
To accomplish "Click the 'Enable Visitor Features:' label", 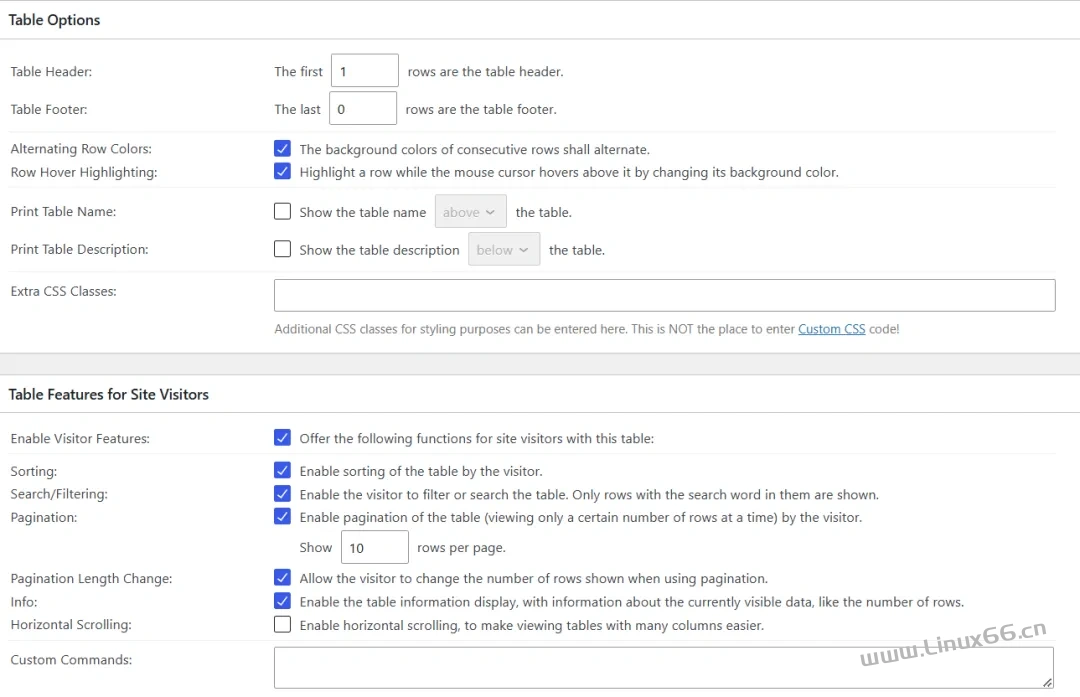I will [80, 439].
